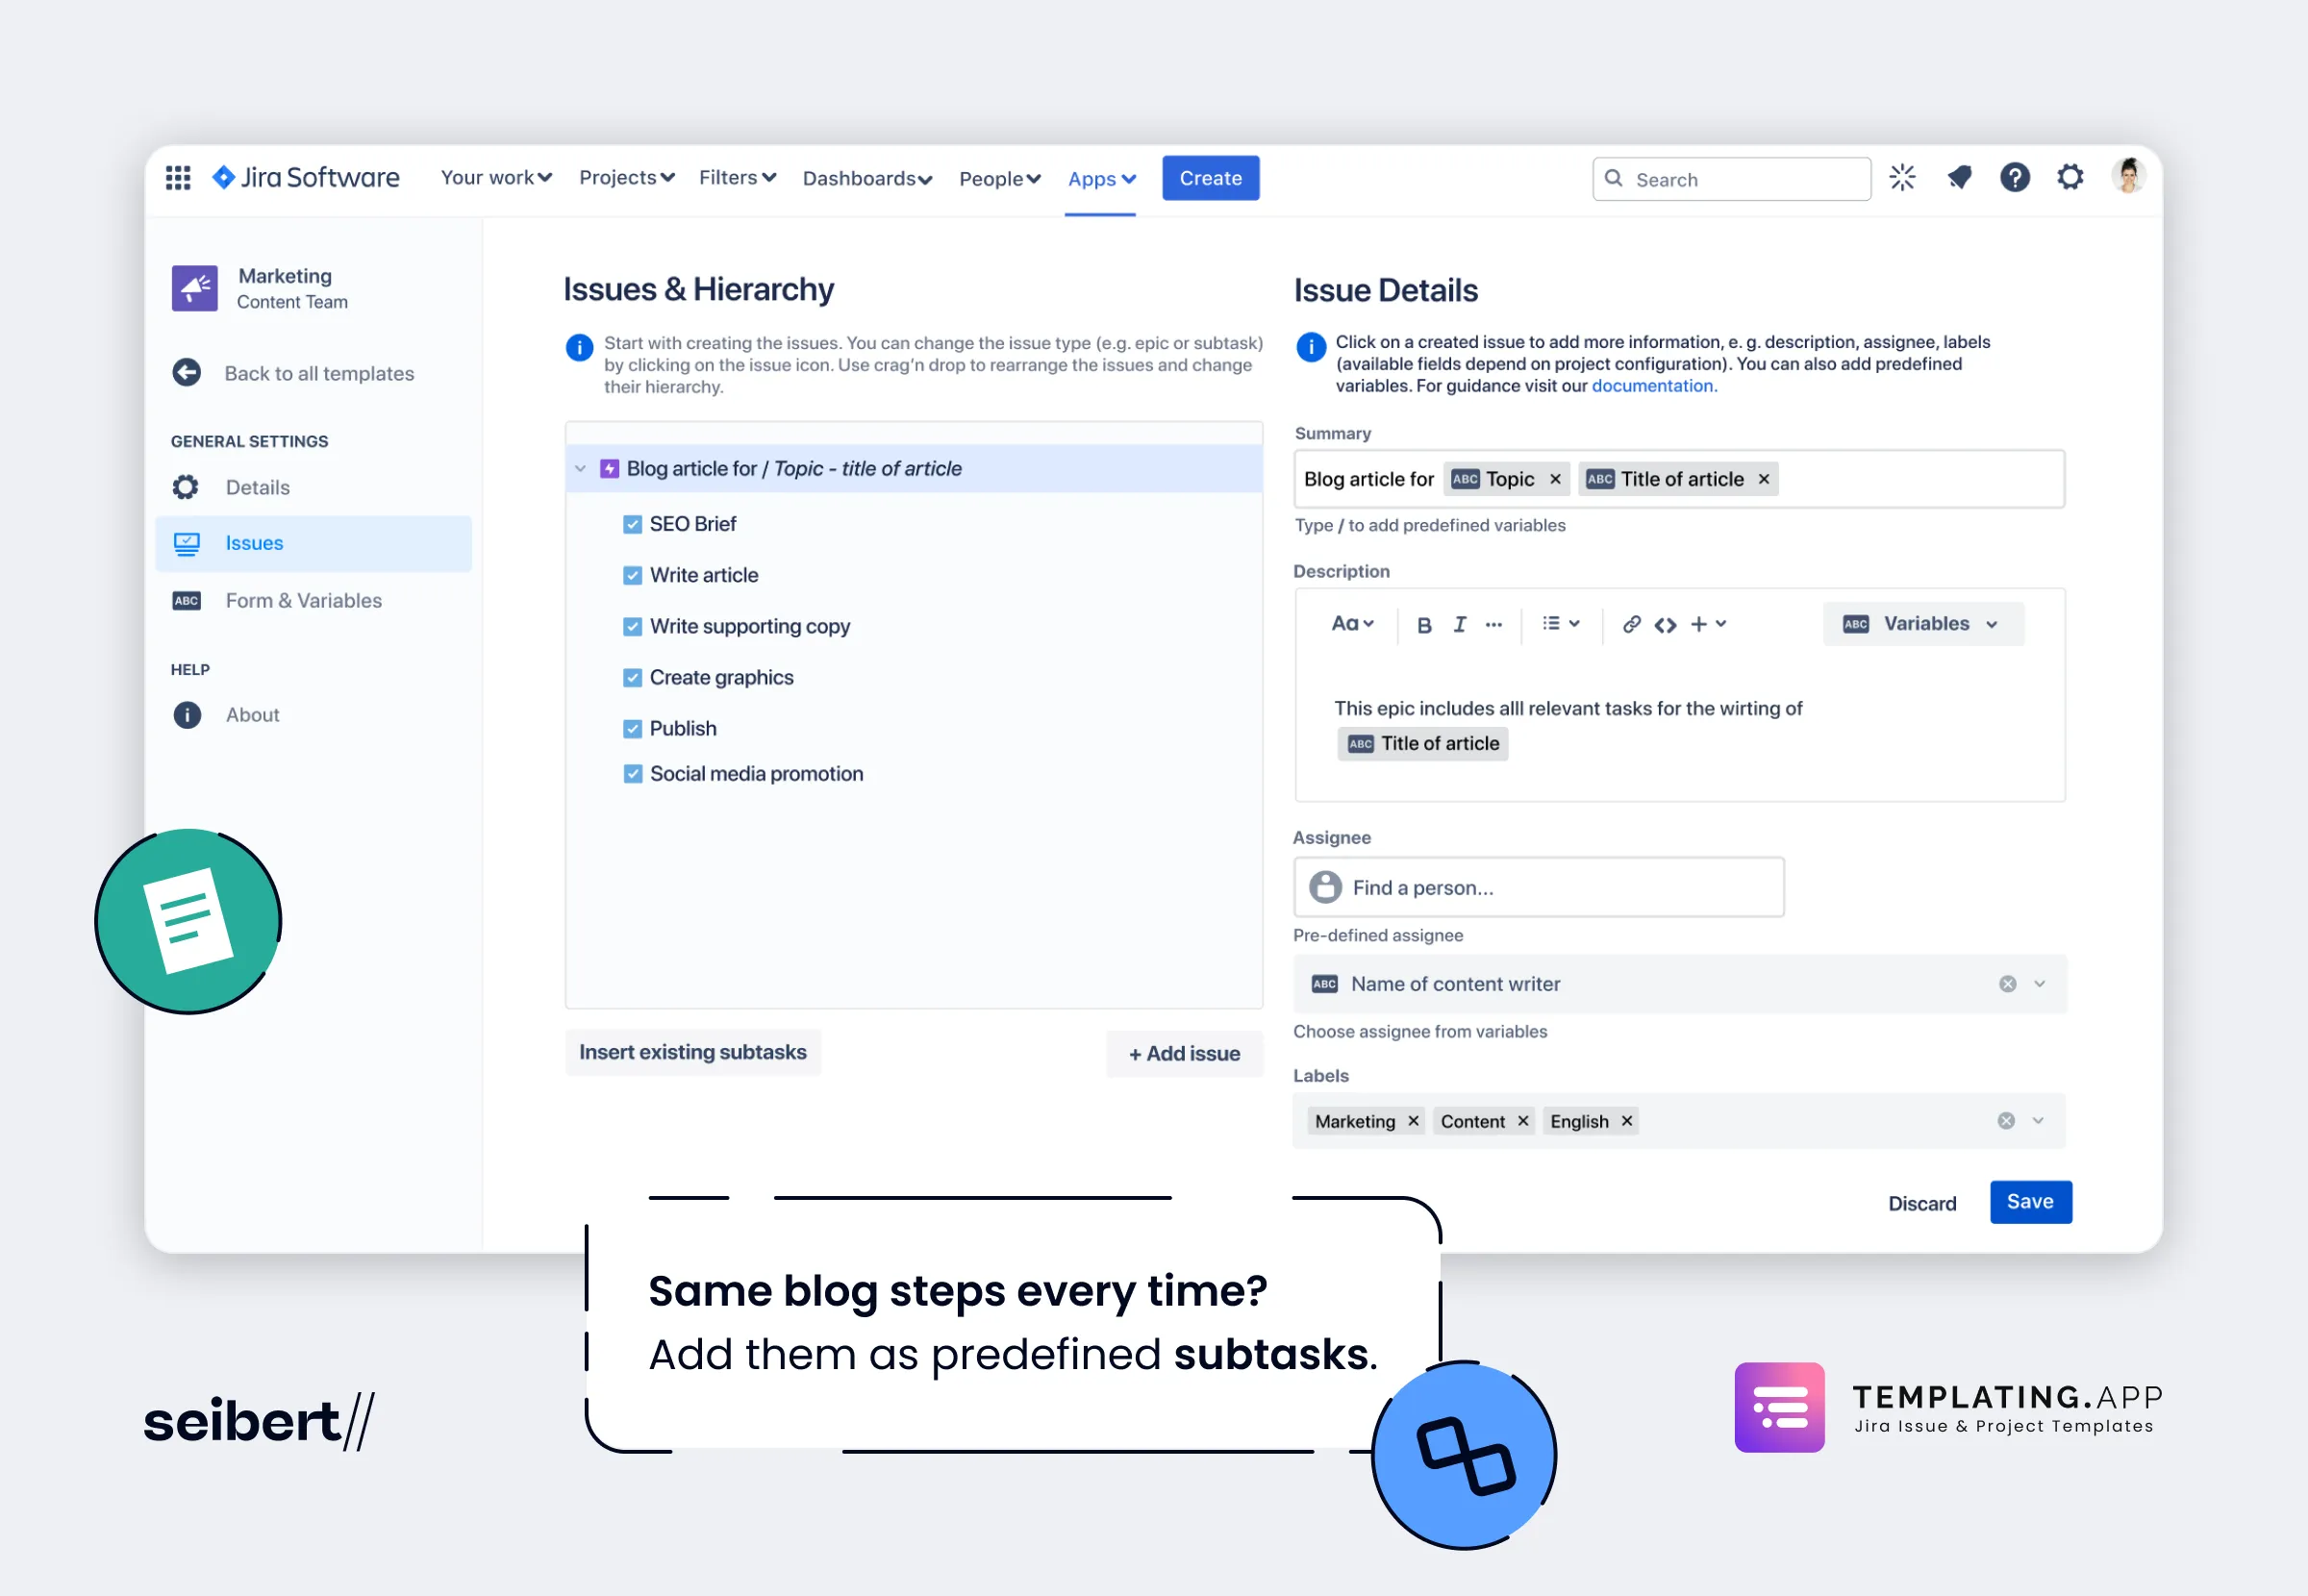Discard the issue changes
This screenshot has height=1596, width=2308.
coord(1921,1203)
